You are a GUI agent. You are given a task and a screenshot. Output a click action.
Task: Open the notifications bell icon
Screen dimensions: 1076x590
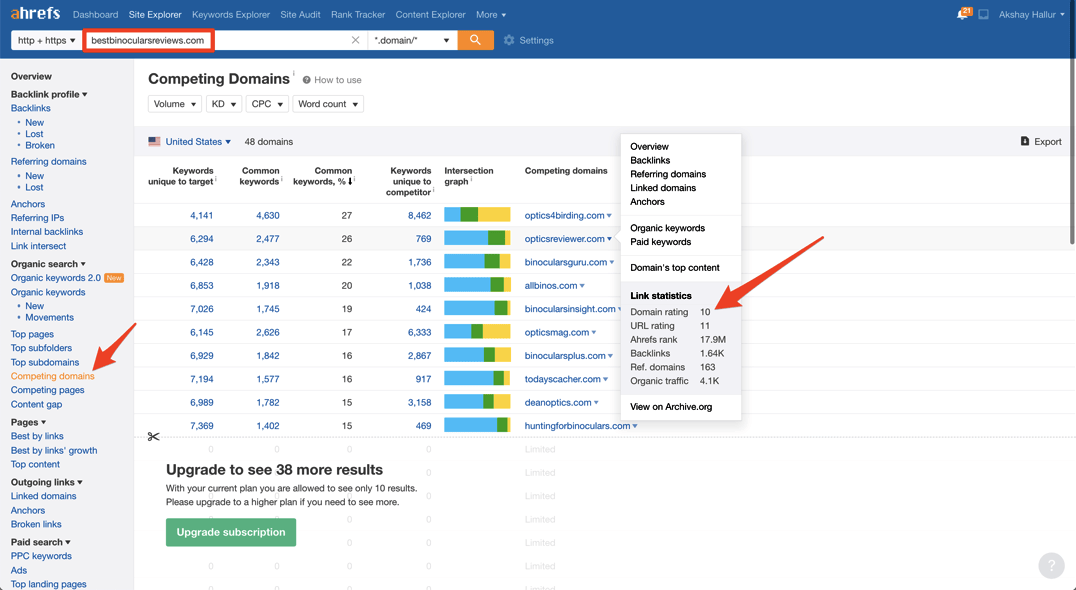click(x=963, y=14)
